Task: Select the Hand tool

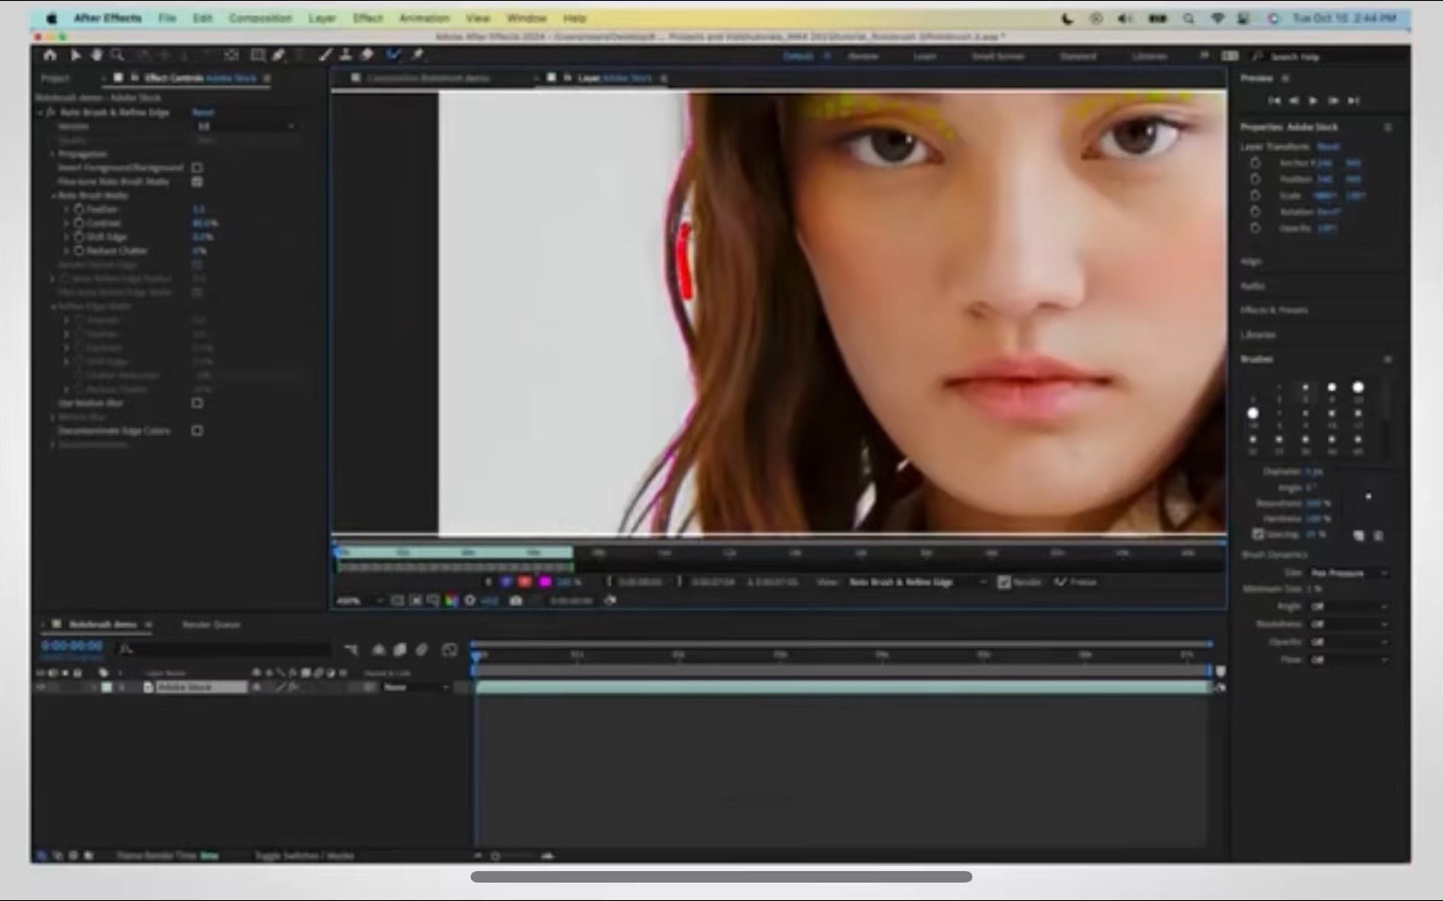Action: coord(97,56)
